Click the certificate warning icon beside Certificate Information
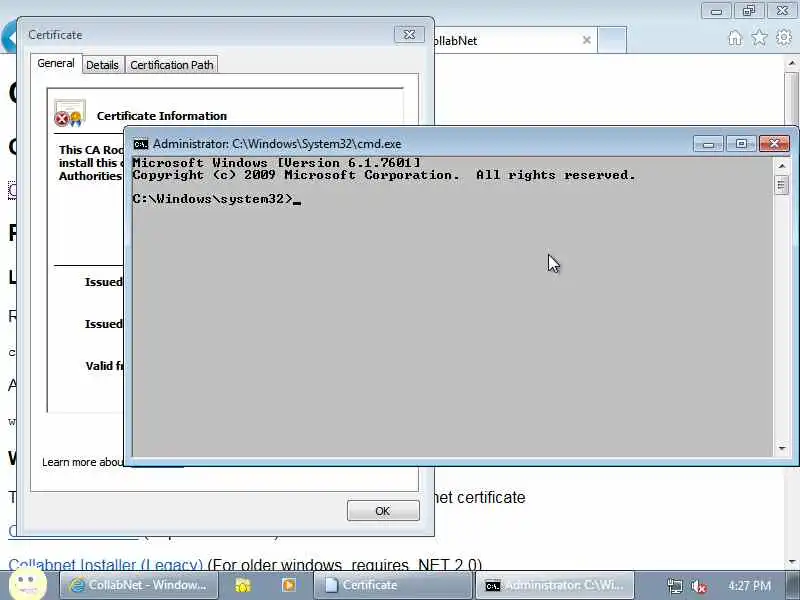 69,113
